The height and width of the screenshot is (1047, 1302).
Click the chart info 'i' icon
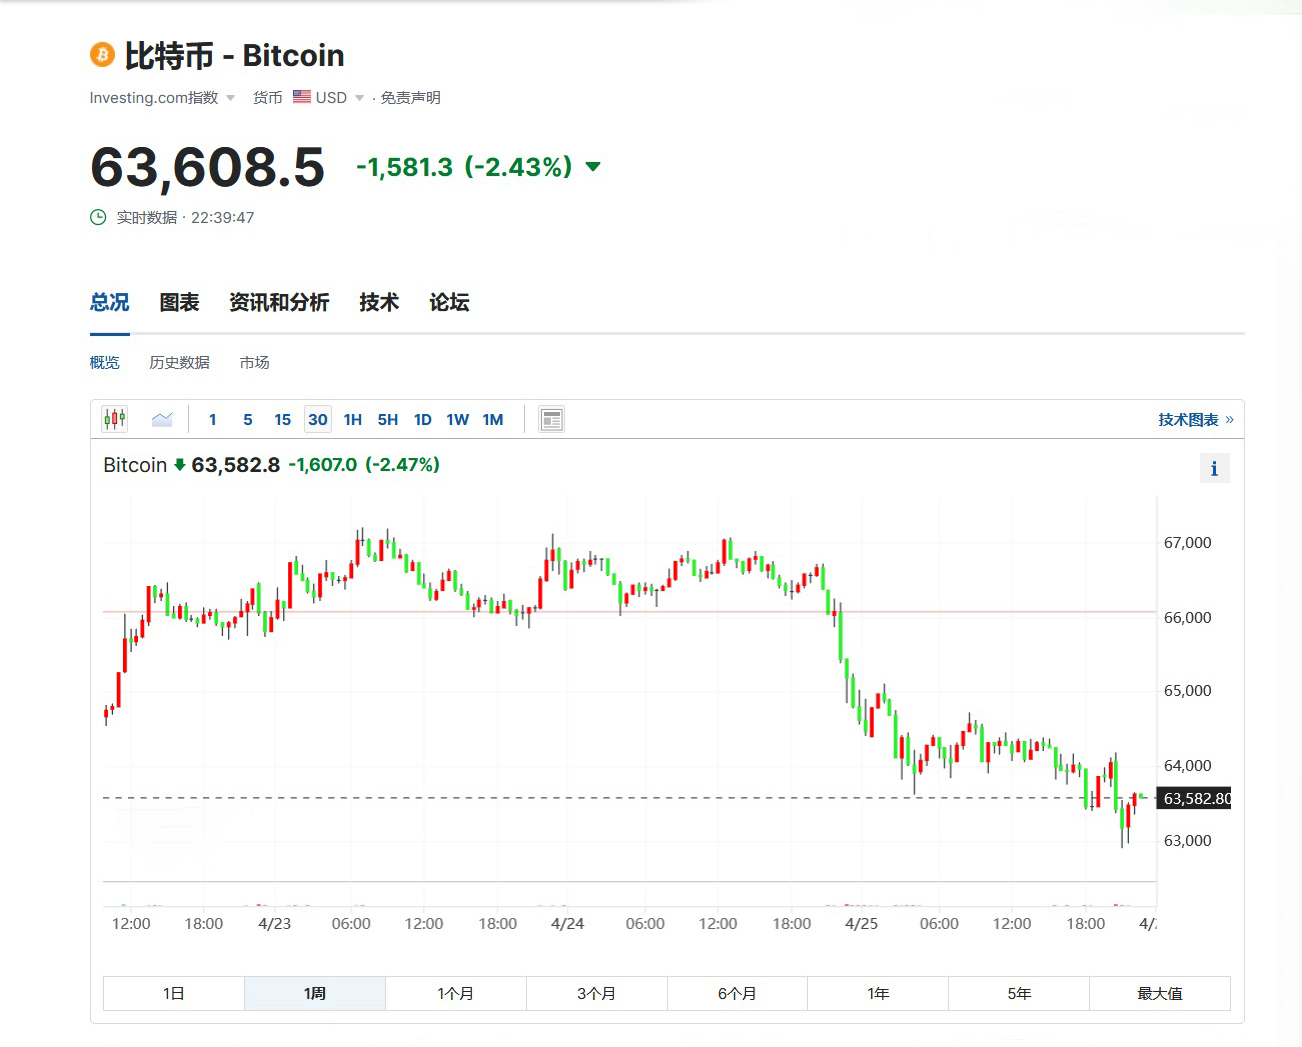(x=1214, y=468)
